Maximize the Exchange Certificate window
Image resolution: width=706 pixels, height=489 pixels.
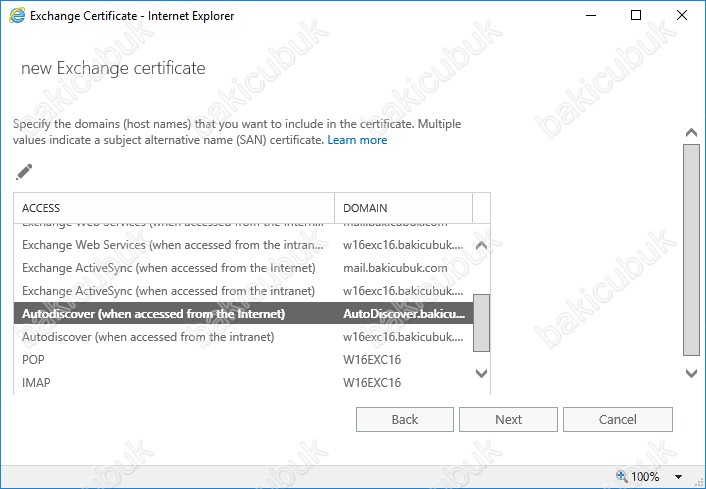[636, 15]
